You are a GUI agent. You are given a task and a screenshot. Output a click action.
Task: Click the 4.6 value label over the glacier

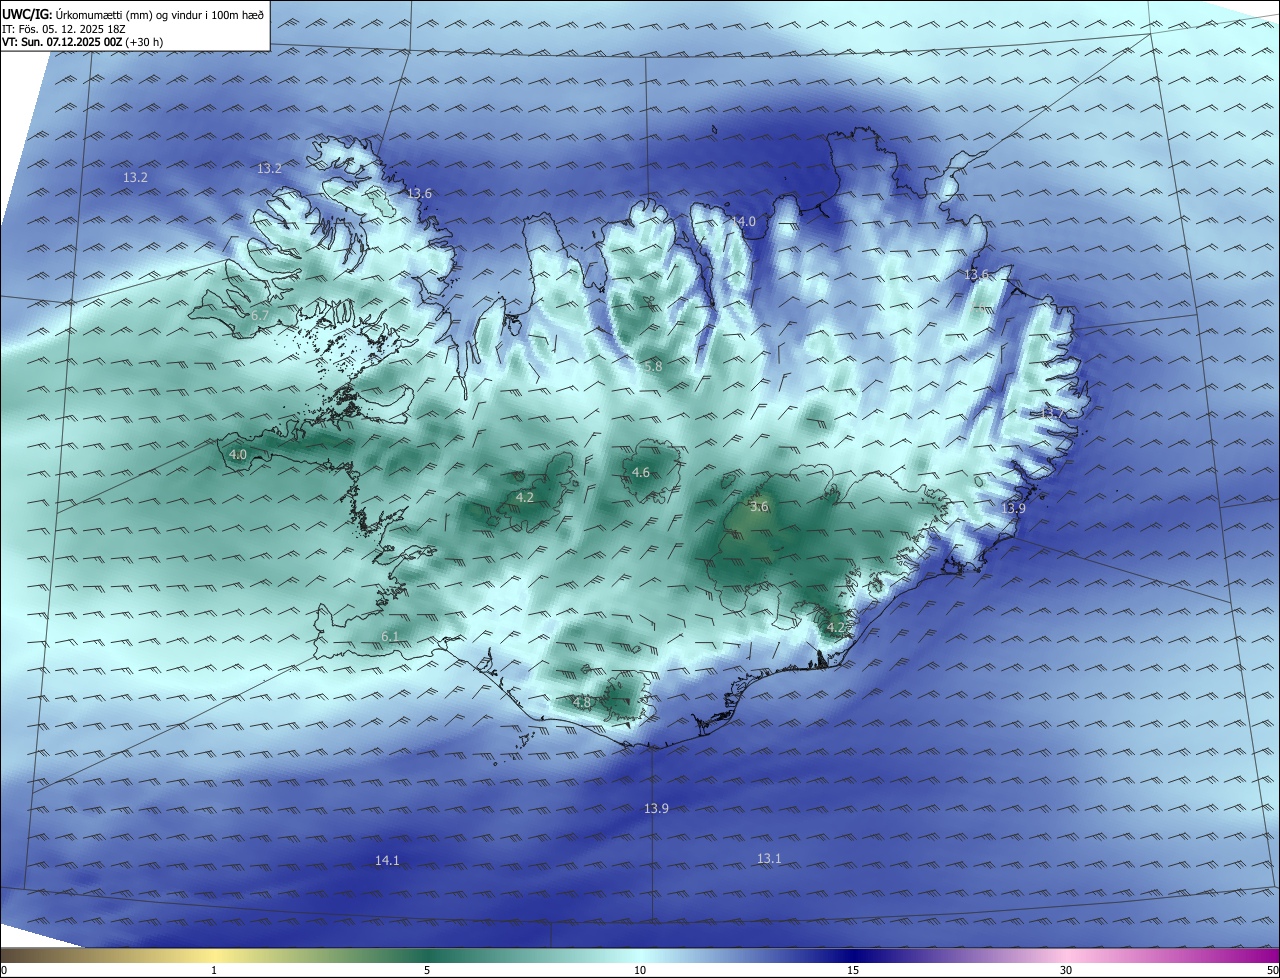(x=641, y=472)
